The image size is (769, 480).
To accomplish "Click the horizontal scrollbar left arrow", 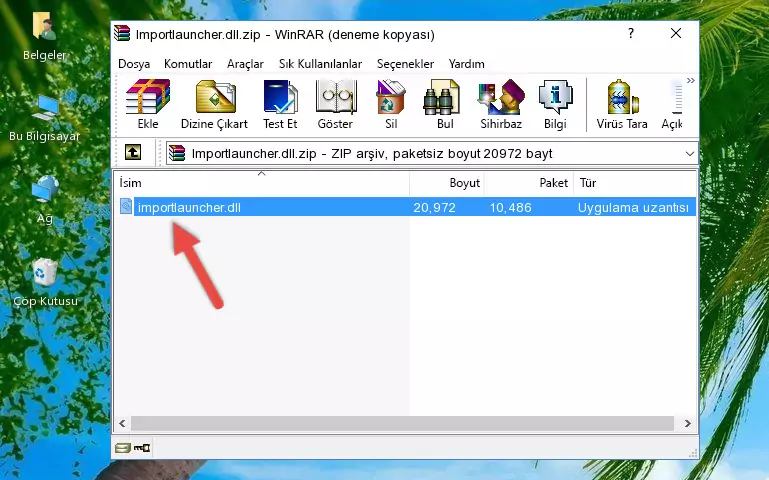I will [x=122, y=423].
